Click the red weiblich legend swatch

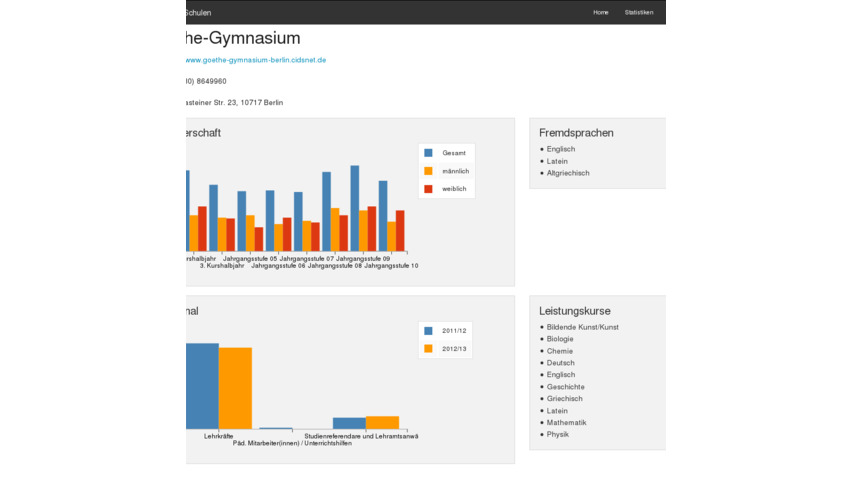pyautogui.click(x=428, y=189)
